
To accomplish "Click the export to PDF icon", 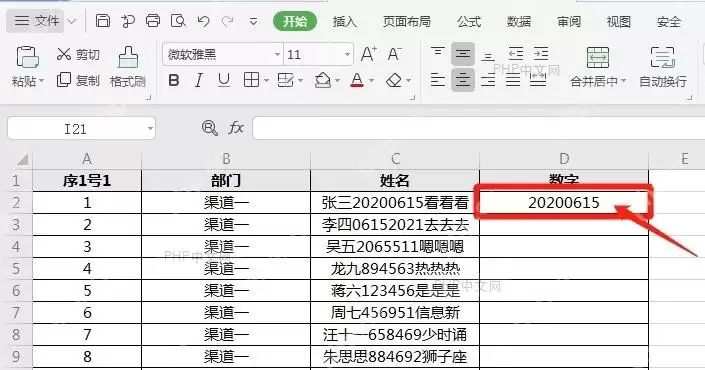I will click(128, 21).
